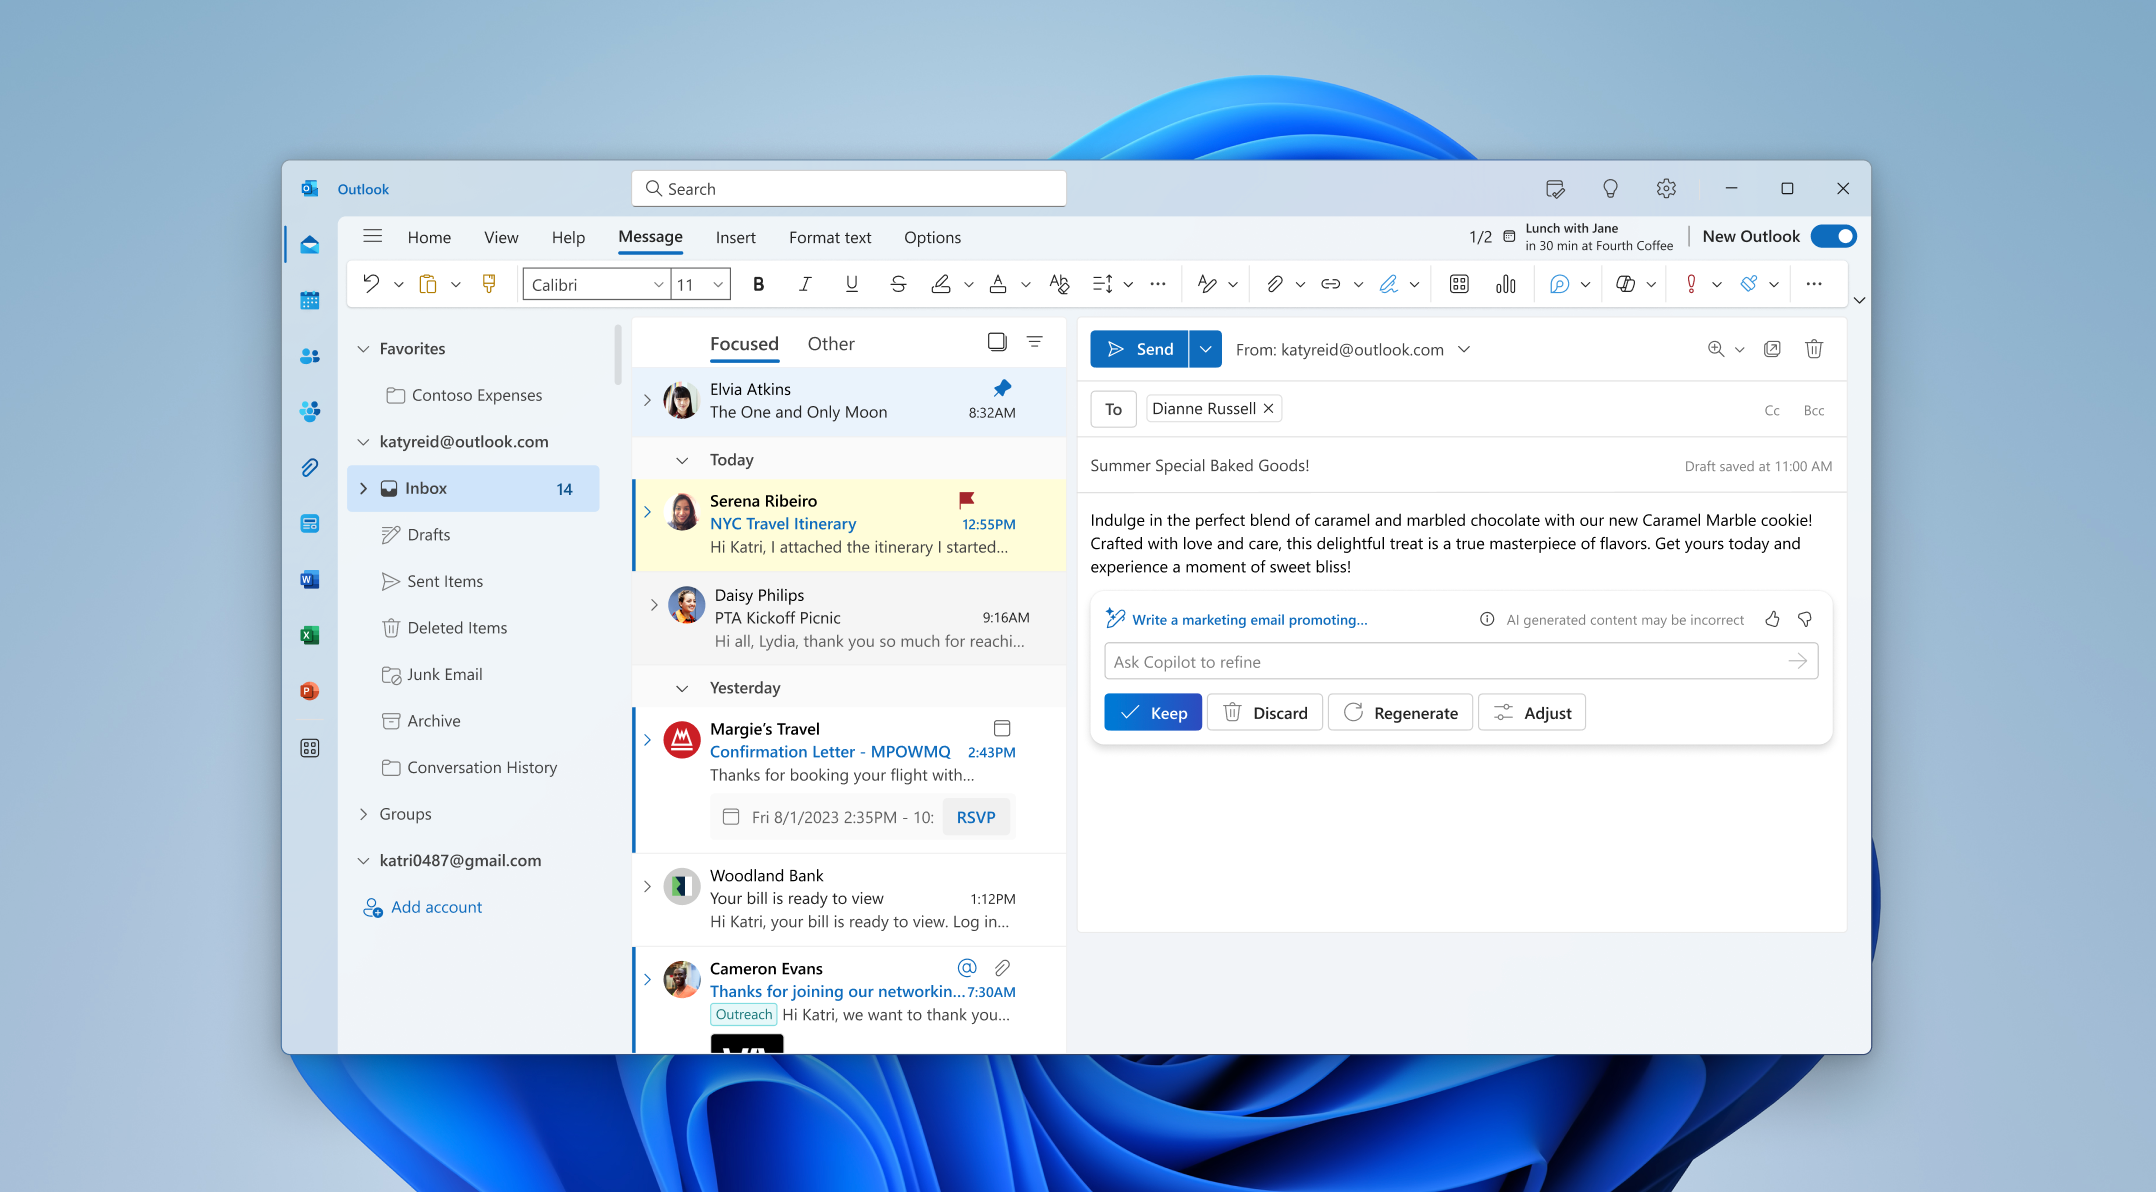Viewport: 2156px width, 1192px height.
Task: Click the Attach file paperclip icon
Action: coord(1274,284)
